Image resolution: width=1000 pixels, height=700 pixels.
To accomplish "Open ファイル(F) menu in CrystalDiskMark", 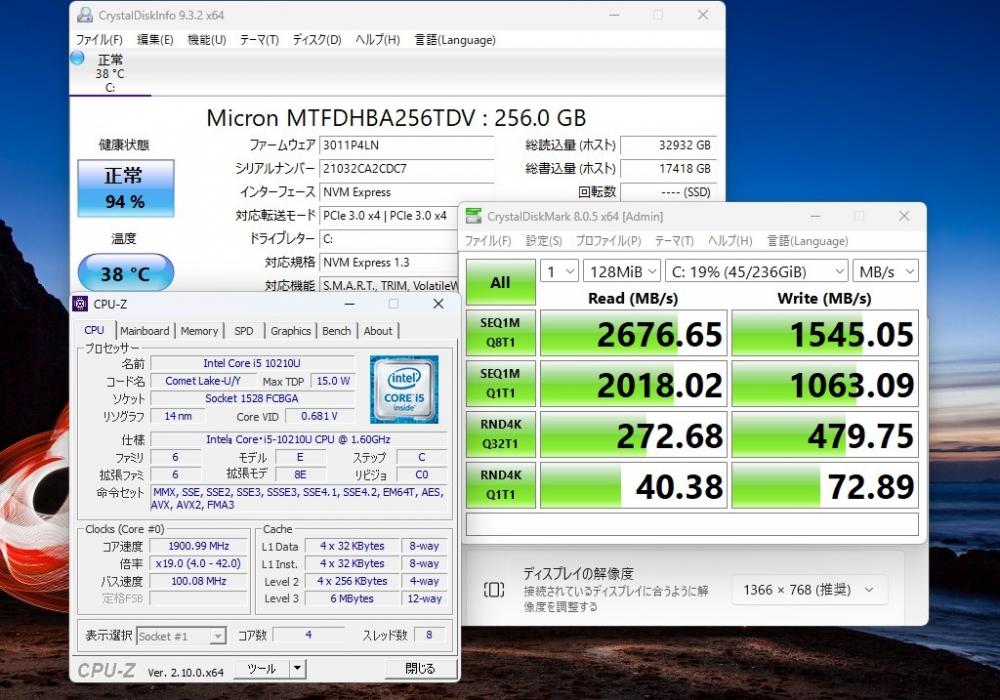I will pyautogui.click(x=488, y=241).
